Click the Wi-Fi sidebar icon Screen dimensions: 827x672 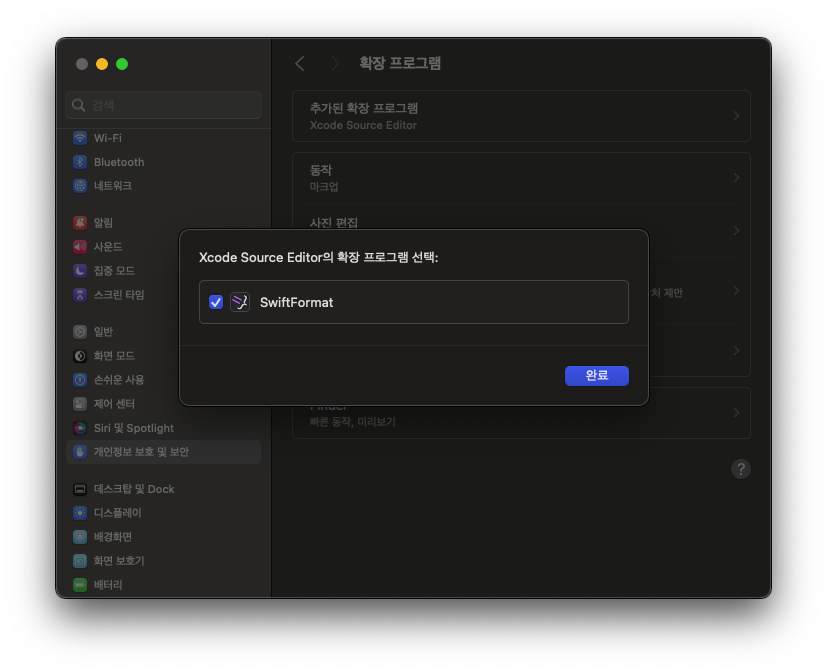pyautogui.click(x=80, y=138)
